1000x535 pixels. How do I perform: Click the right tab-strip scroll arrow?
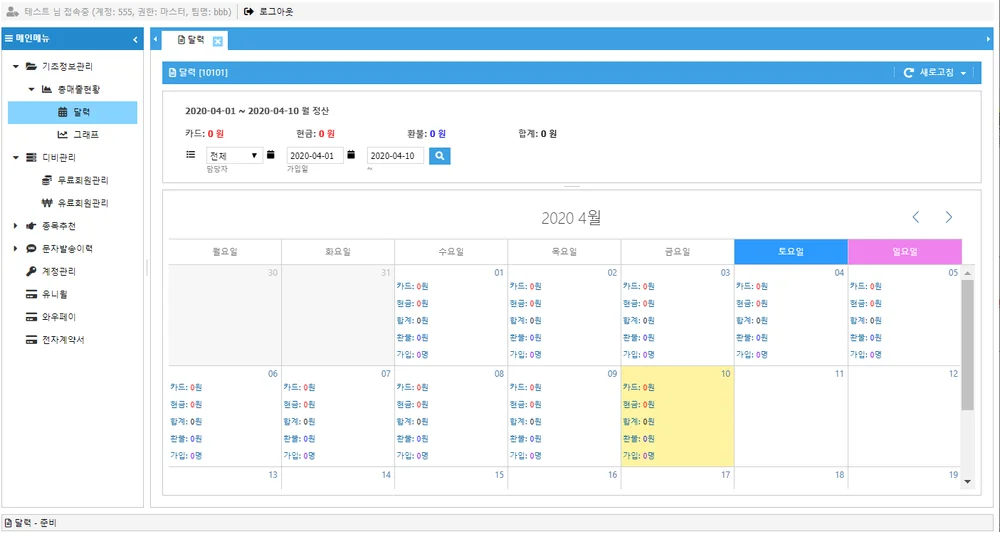(x=989, y=40)
